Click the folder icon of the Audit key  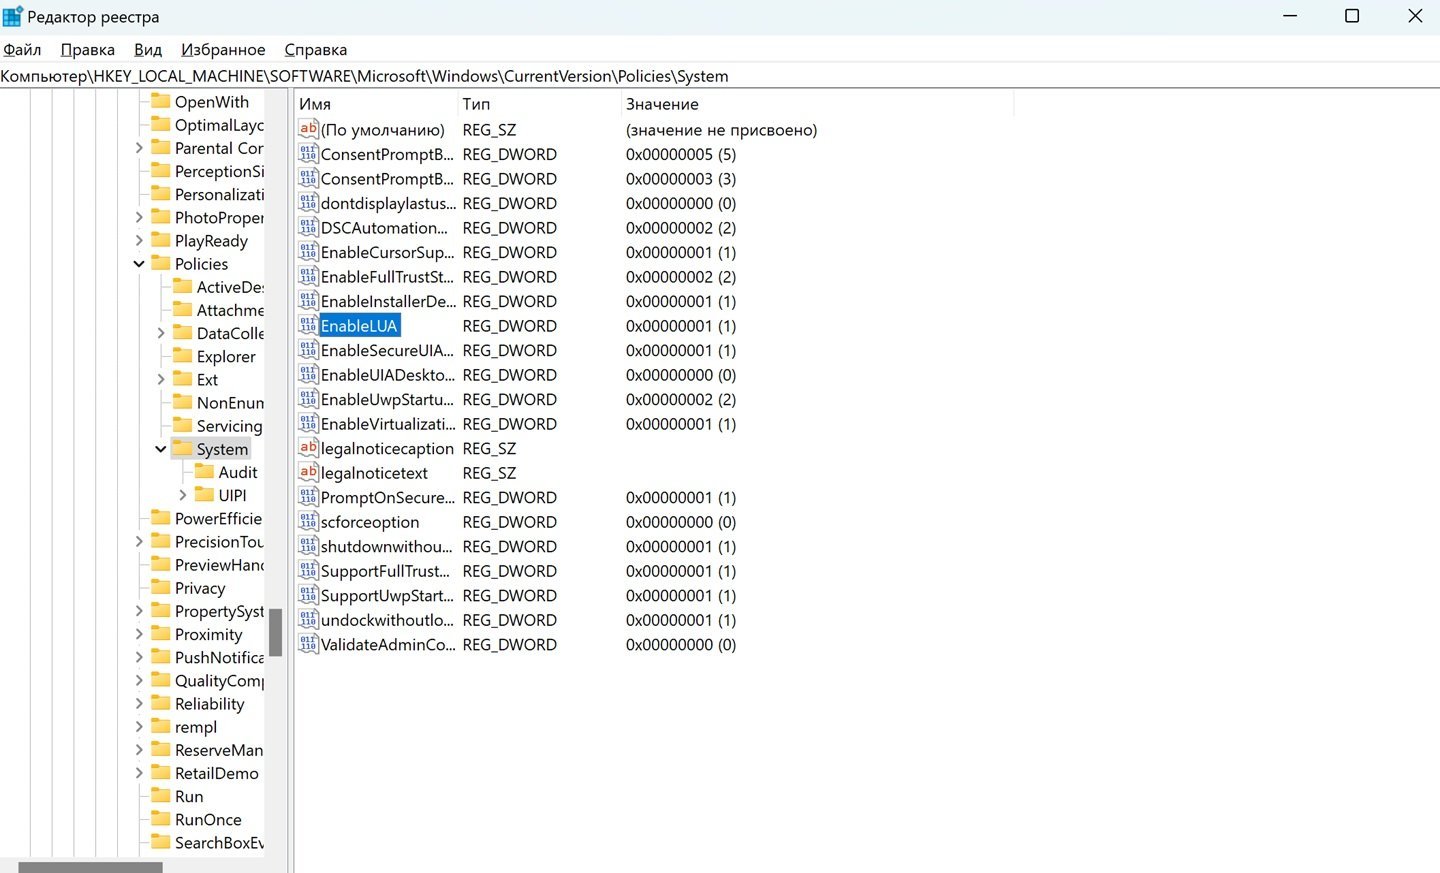coord(204,471)
